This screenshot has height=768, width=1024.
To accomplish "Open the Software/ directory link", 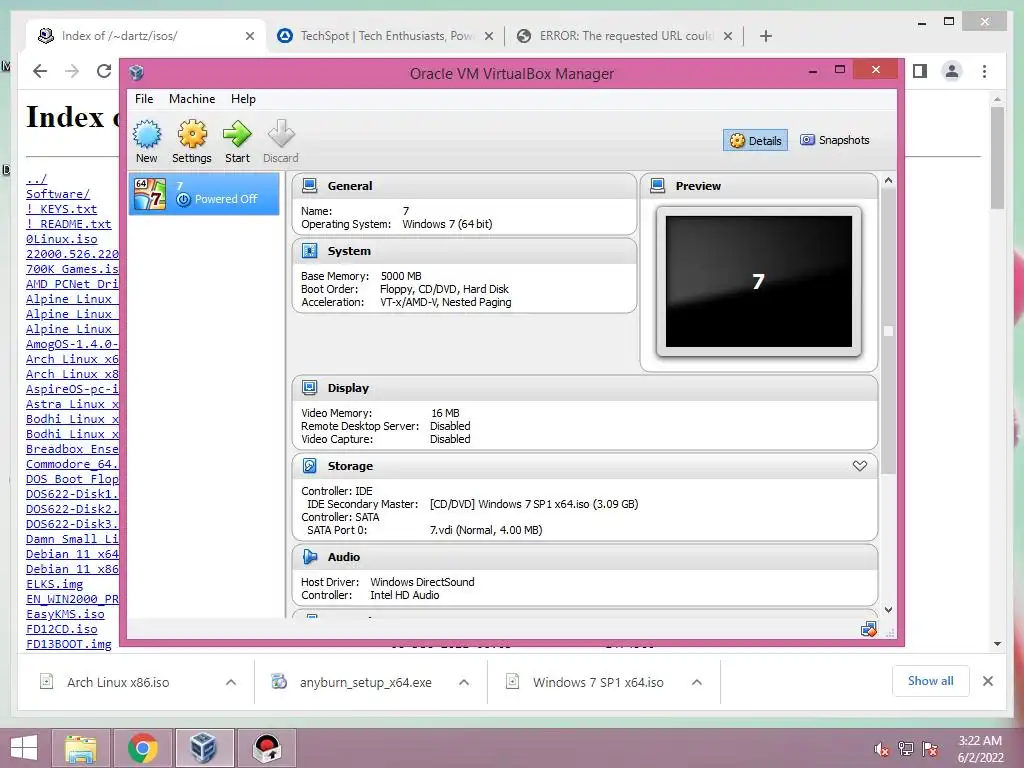I will pos(57,194).
